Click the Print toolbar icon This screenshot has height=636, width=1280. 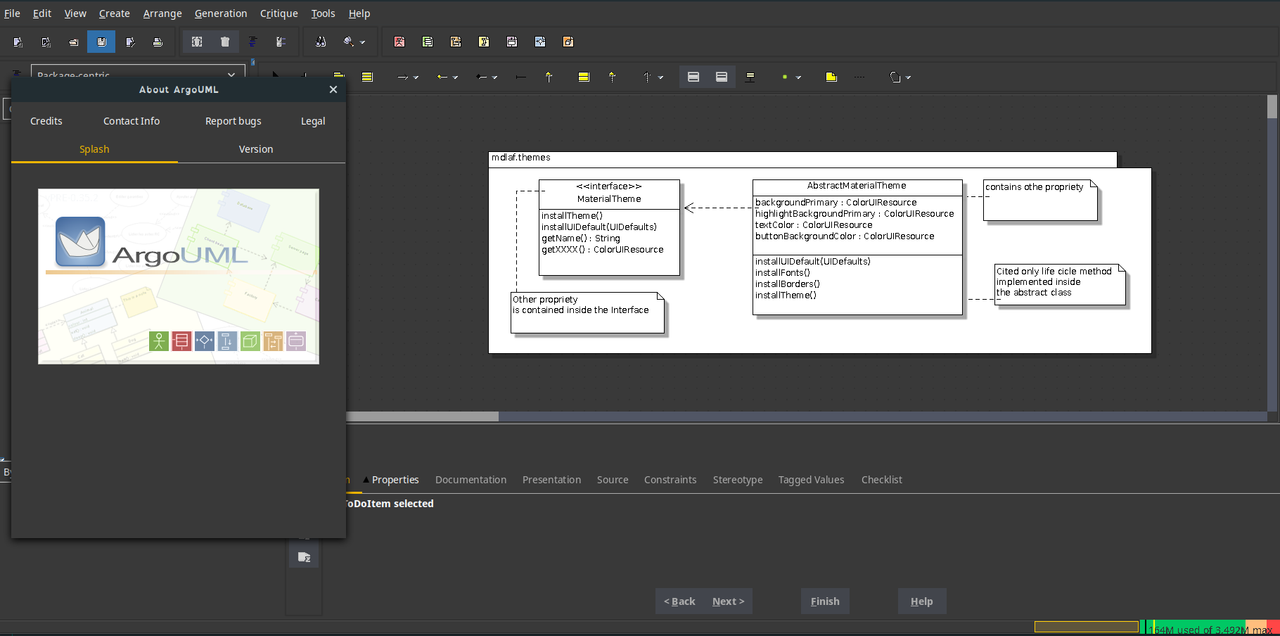[157, 42]
